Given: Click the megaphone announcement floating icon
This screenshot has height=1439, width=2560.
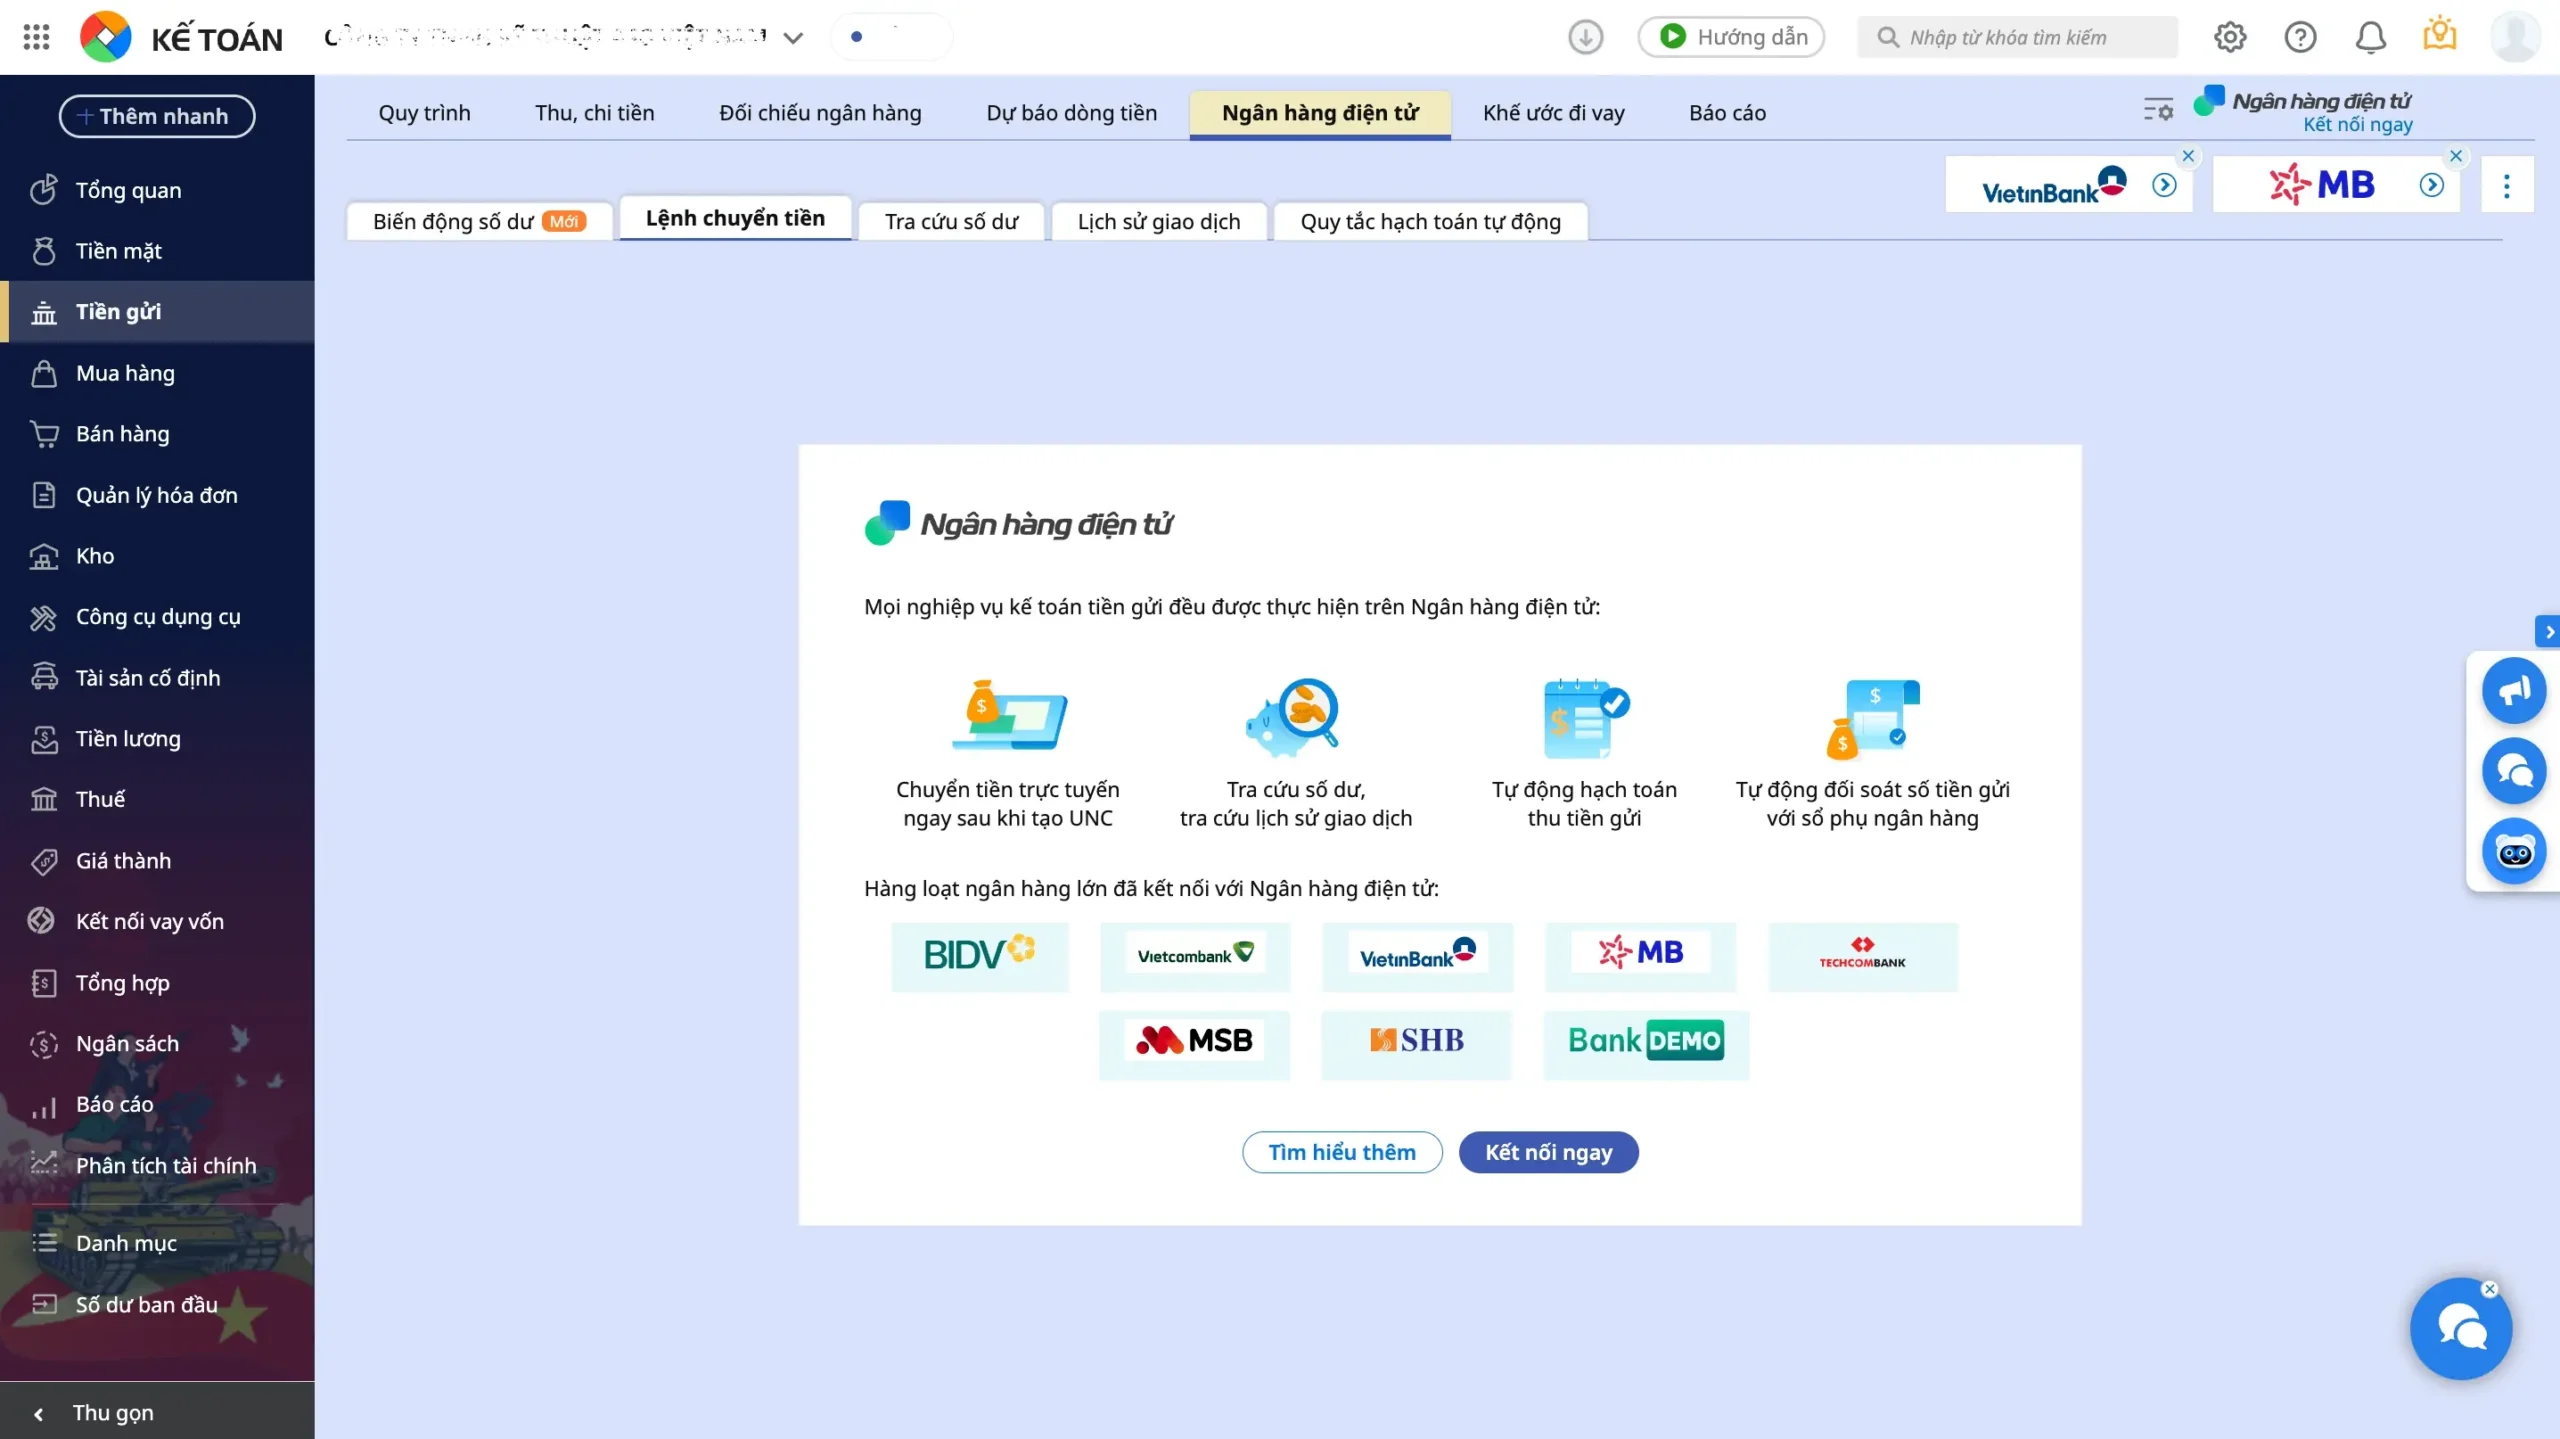Looking at the screenshot, I should click(x=2513, y=691).
